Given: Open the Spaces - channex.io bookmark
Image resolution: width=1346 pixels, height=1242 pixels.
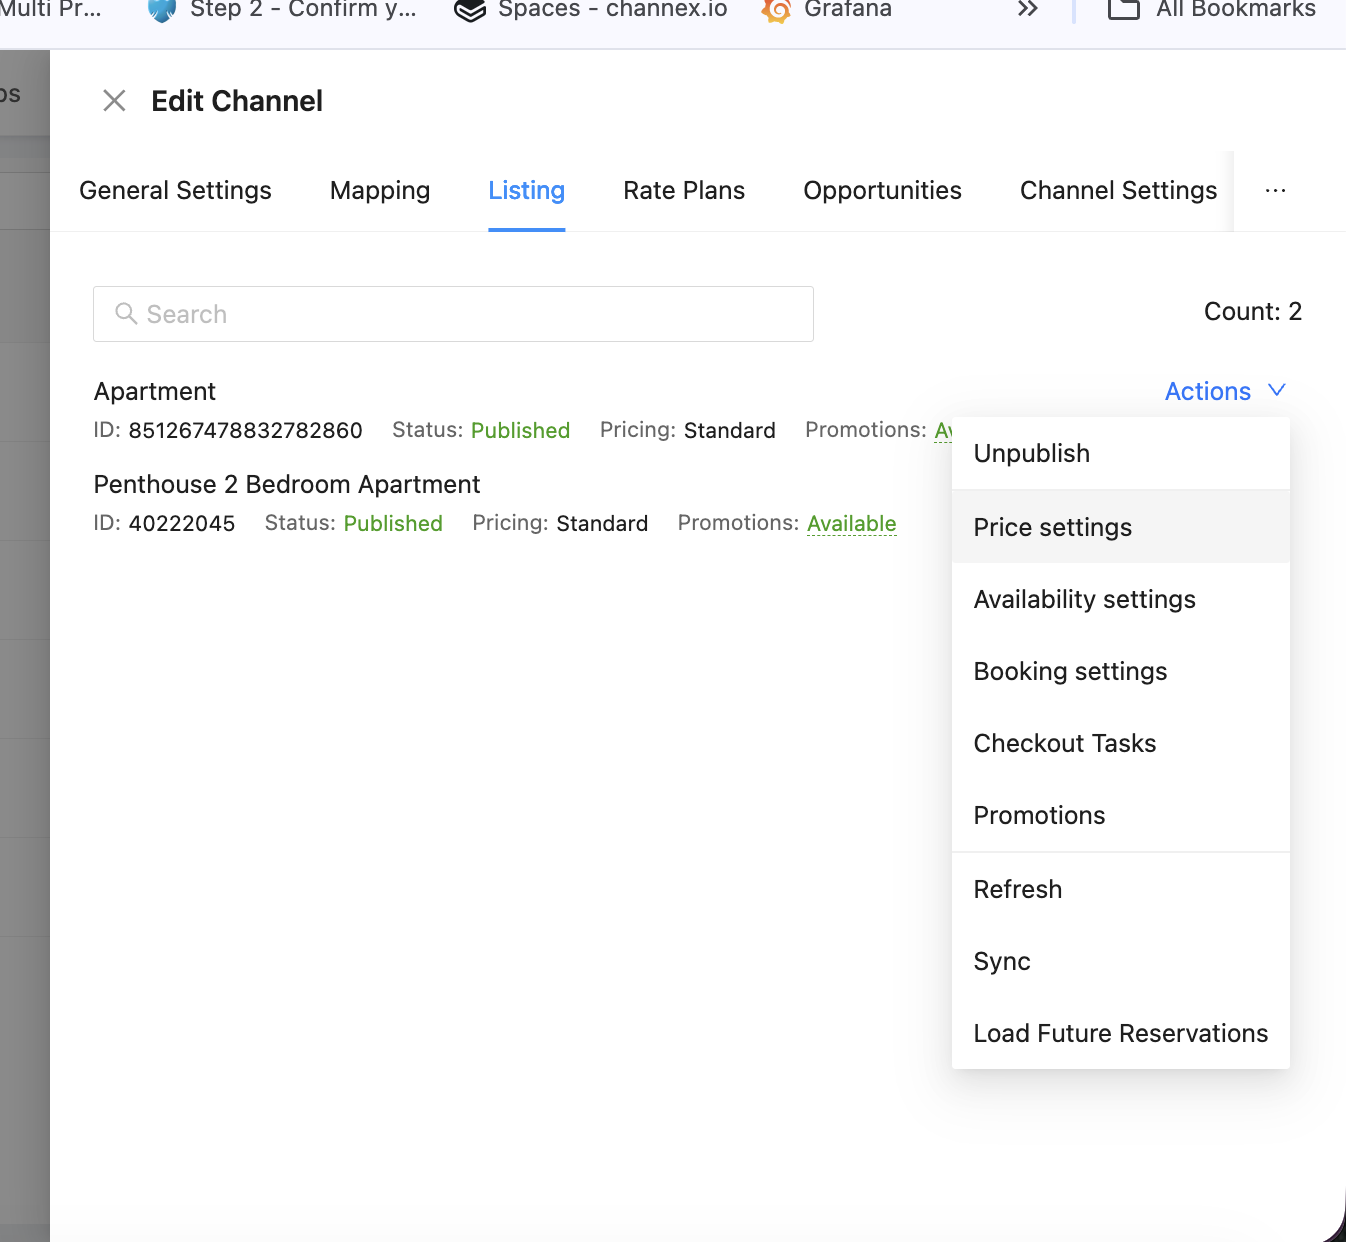Looking at the screenshot, I should (591, 9).
